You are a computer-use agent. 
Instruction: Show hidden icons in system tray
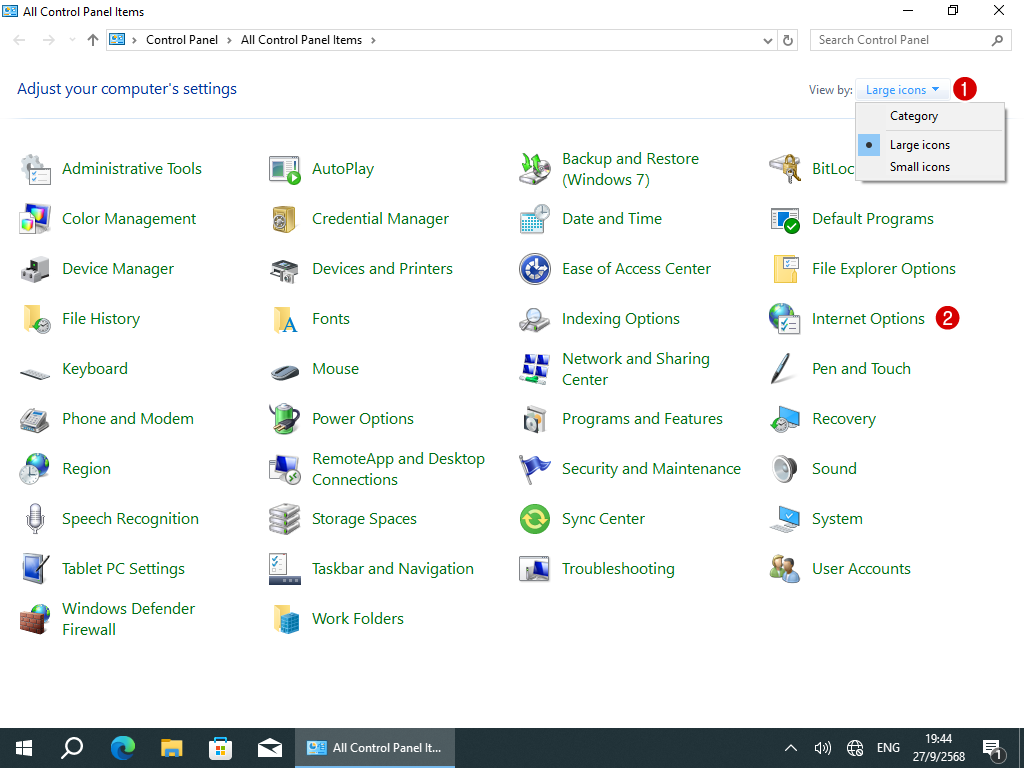coord(790,748)
